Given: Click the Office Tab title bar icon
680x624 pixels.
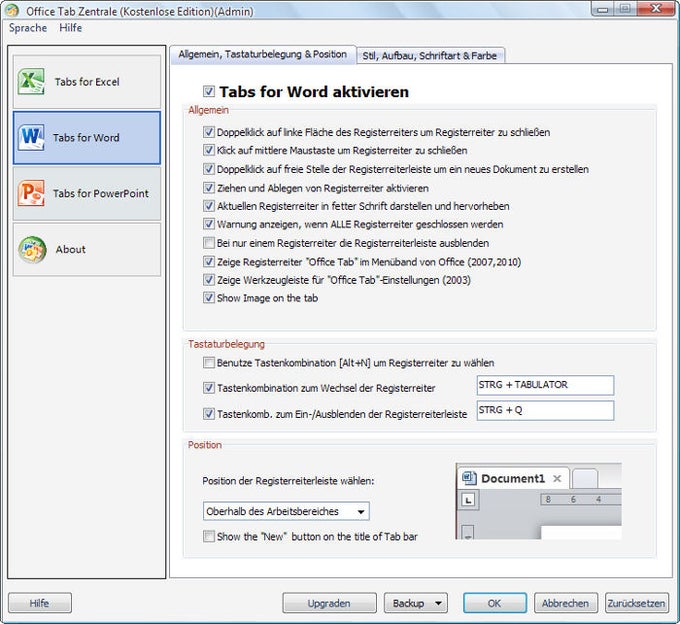Looking at the screenshot, I should click(12, 10).
